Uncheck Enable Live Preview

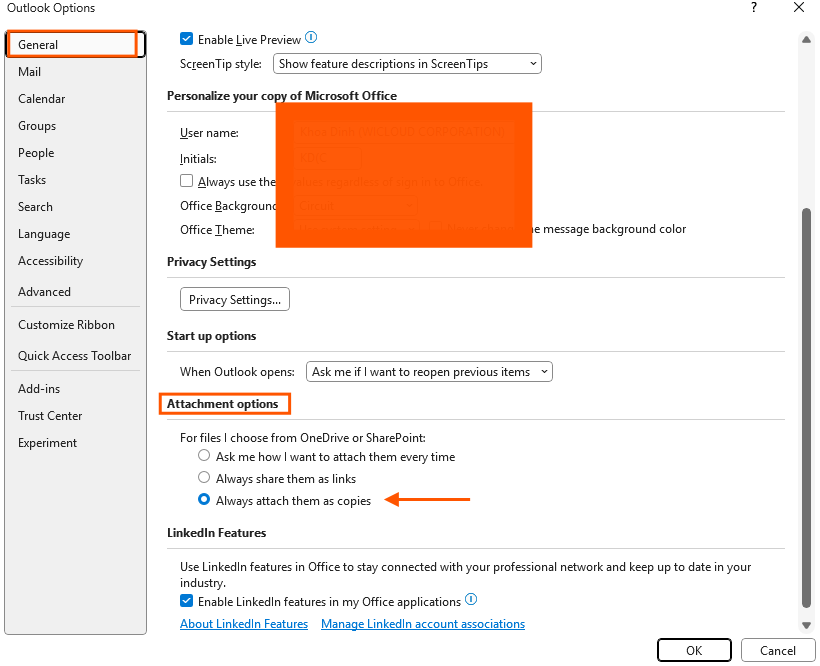(186, 38)
